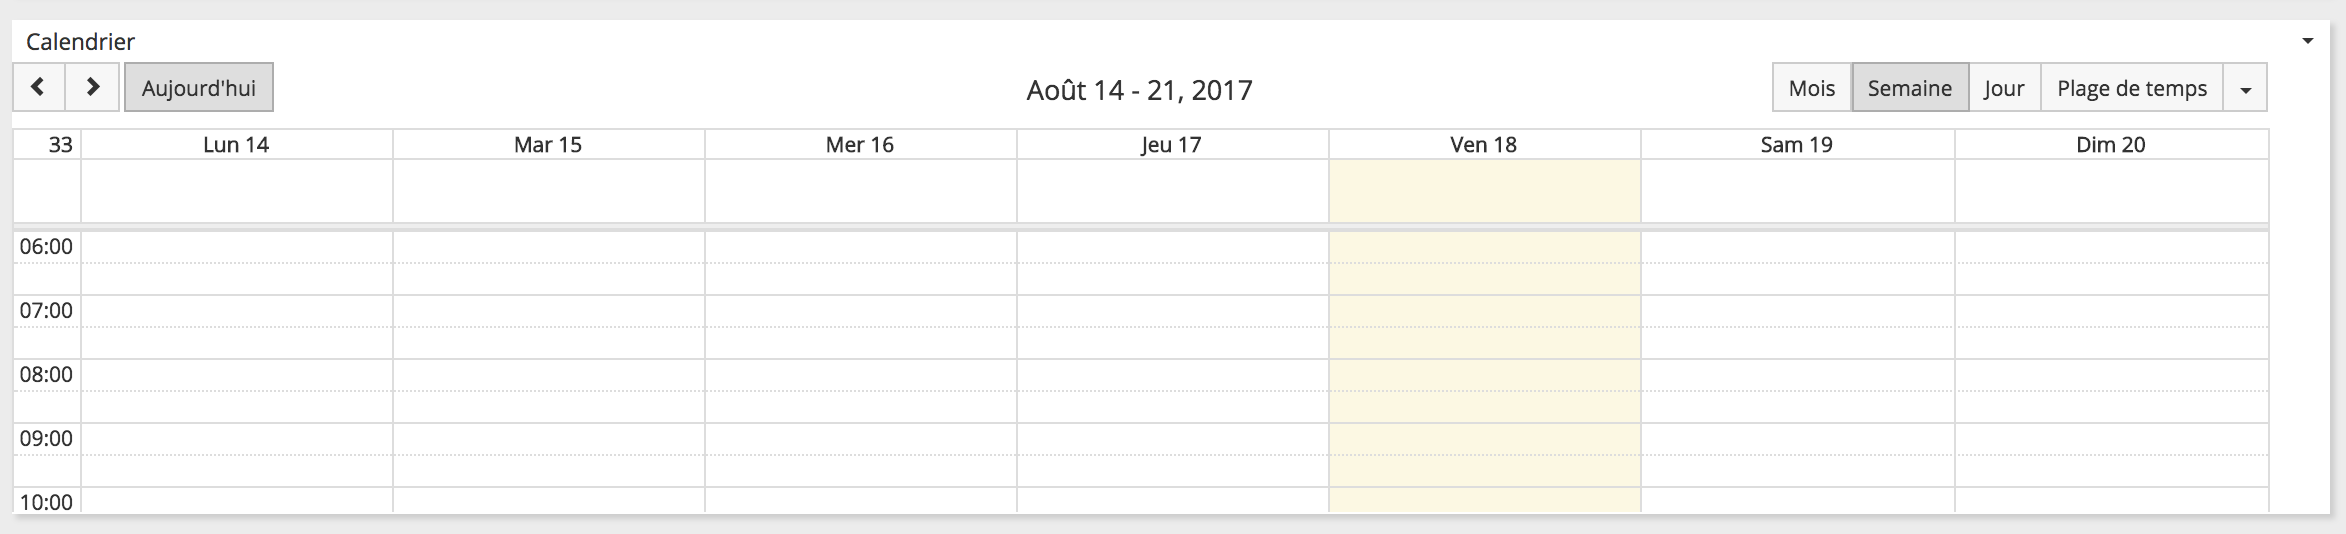The width and height of the screenshot is (2346, 534).
Task: Open the Lun 14 day header
Action: [236, 145]
